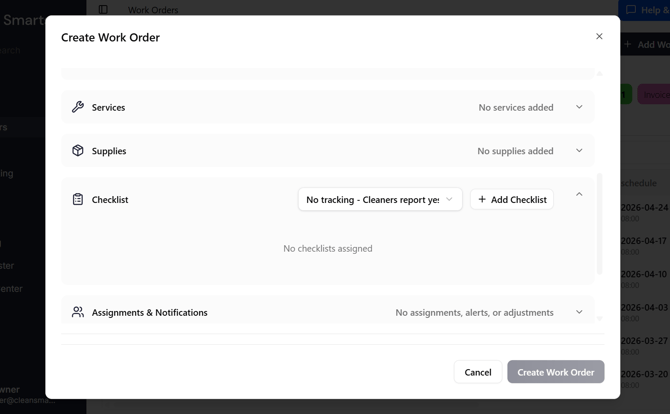Screen dimensions: 670x414
Task: Close the Create Work Order dialog
Action: 599,36
